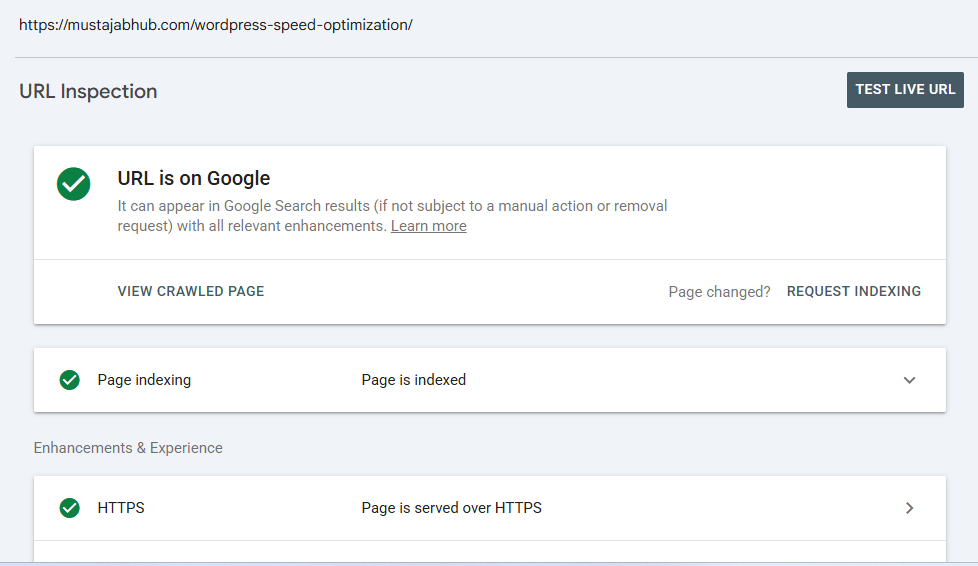The width and height of the screenshot is (978, 566).
Task: Click the 'Page changed?' label
Action: [719, 292]
